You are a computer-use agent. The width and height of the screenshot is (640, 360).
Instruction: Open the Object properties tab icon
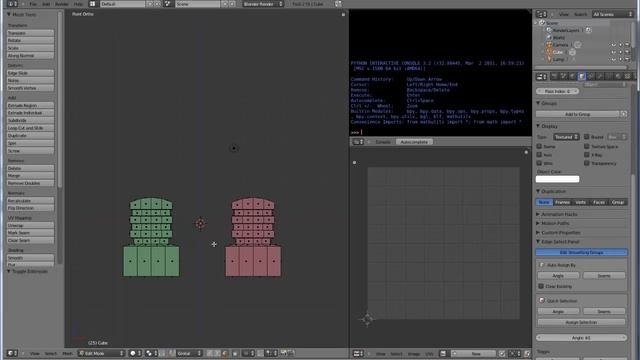click(582, 76)
